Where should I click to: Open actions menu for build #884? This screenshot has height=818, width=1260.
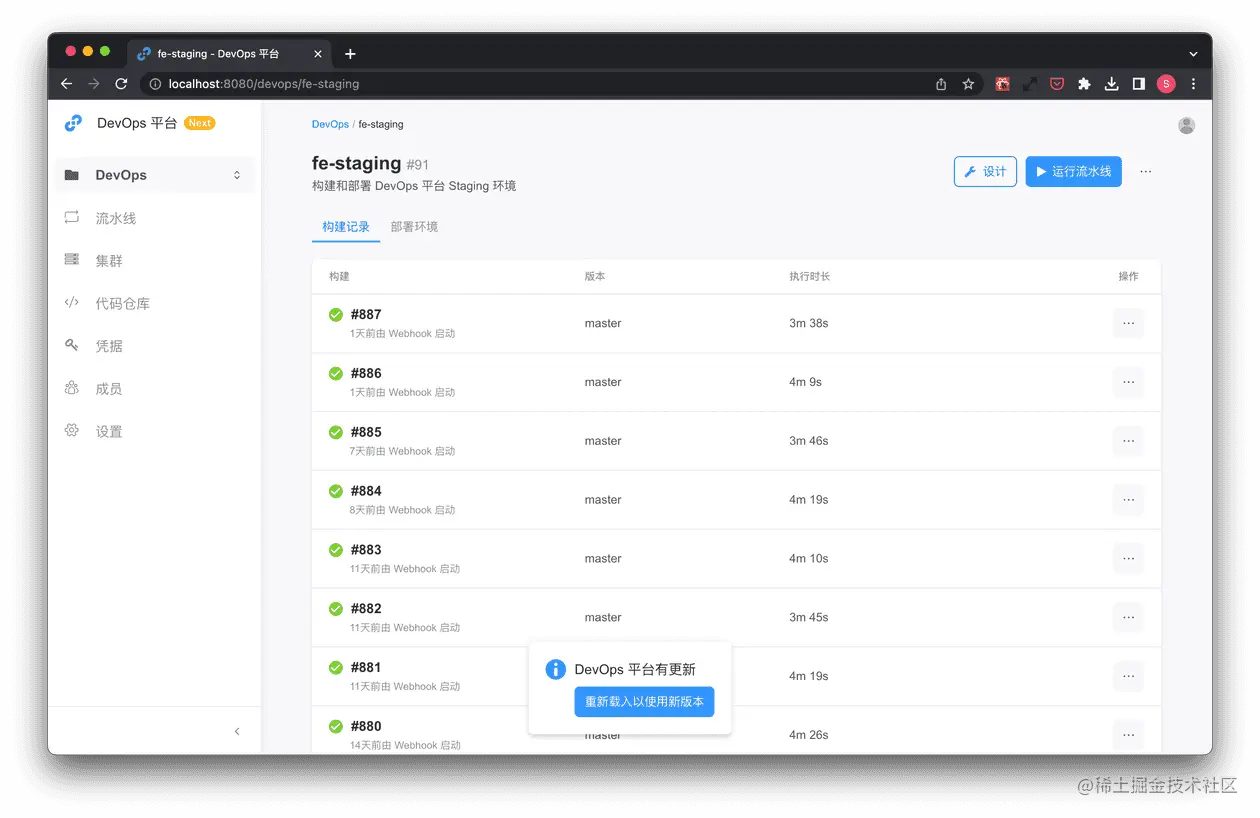[1129, 500]
